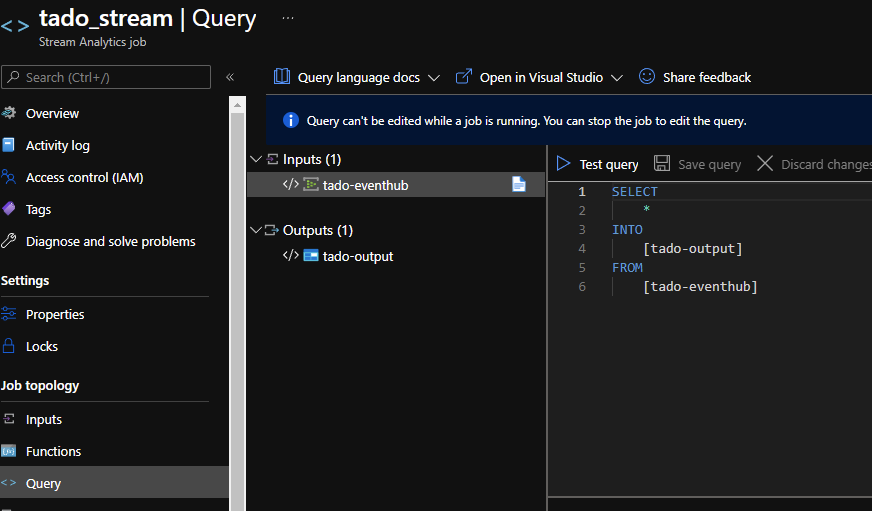This screenshot has height=511, width=872.
Task: Click the sidebar Inputs icon
Action: [8, 419]
